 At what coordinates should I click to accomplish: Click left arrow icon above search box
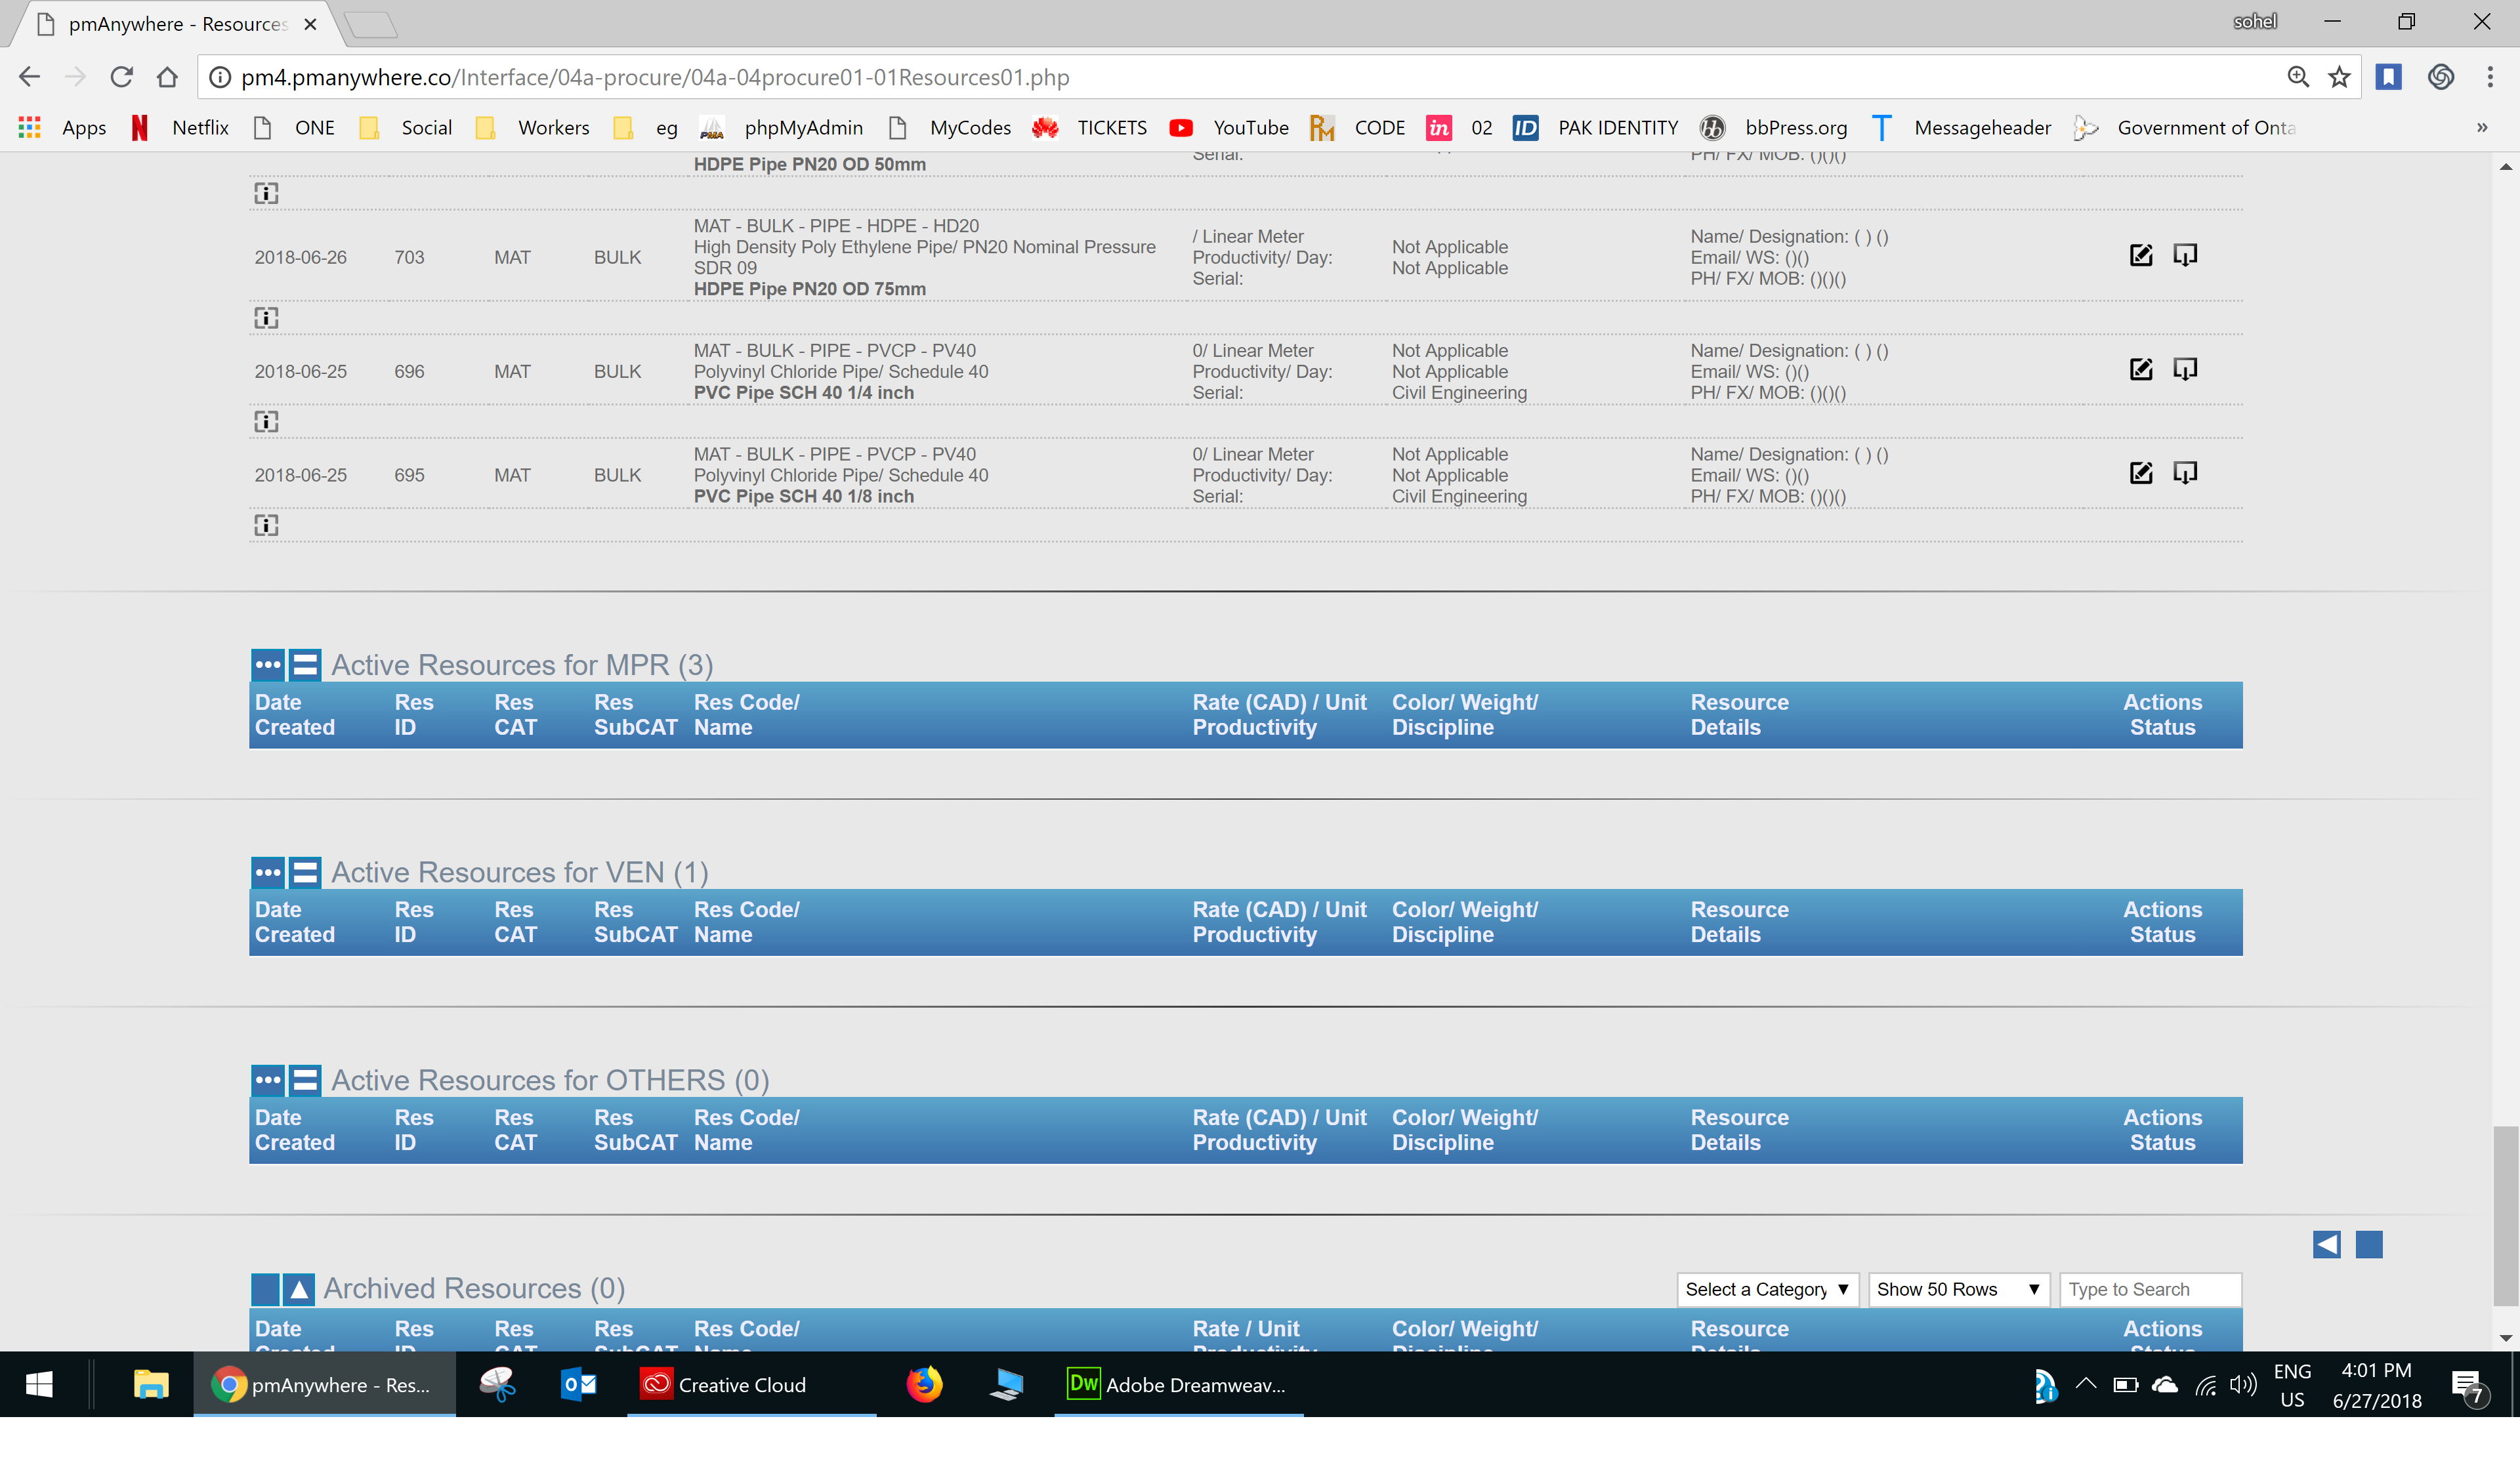click(x=2326, y=1244)
